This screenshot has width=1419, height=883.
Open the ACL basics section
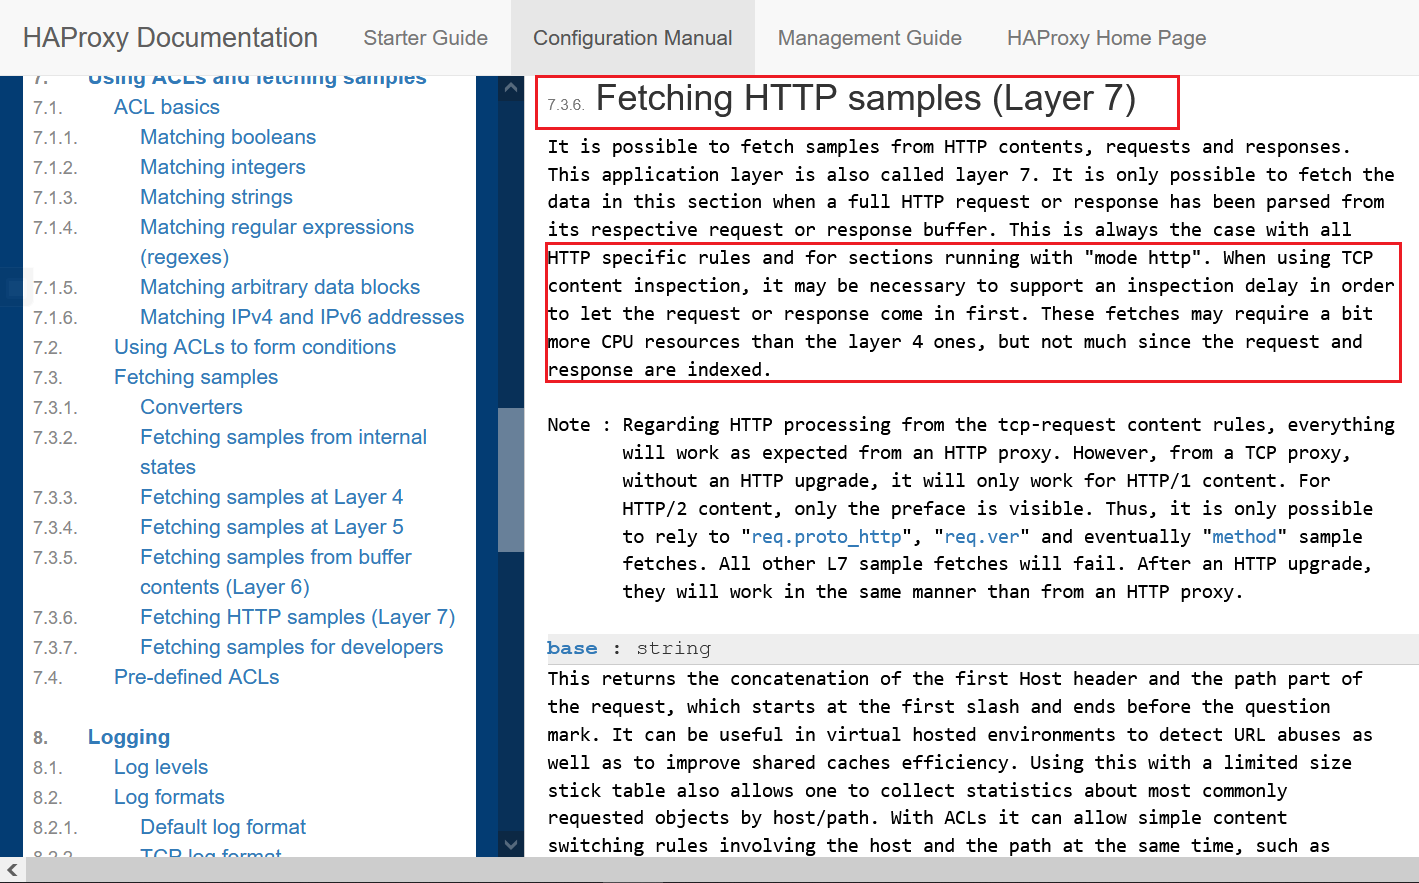[167, 107]
